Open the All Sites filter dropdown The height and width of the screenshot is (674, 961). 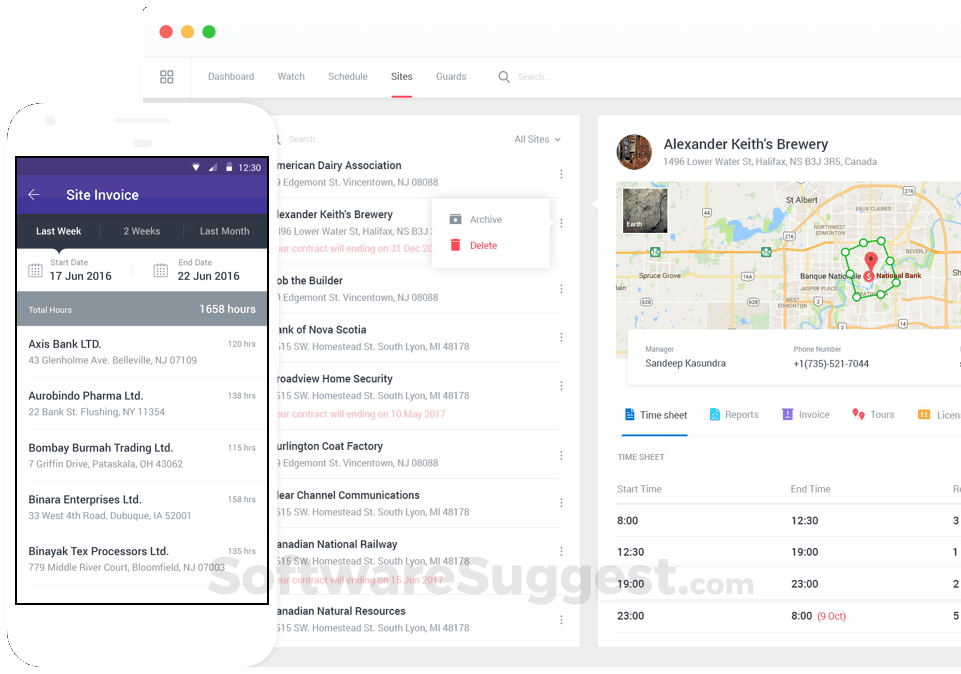(x=537, y=139)
